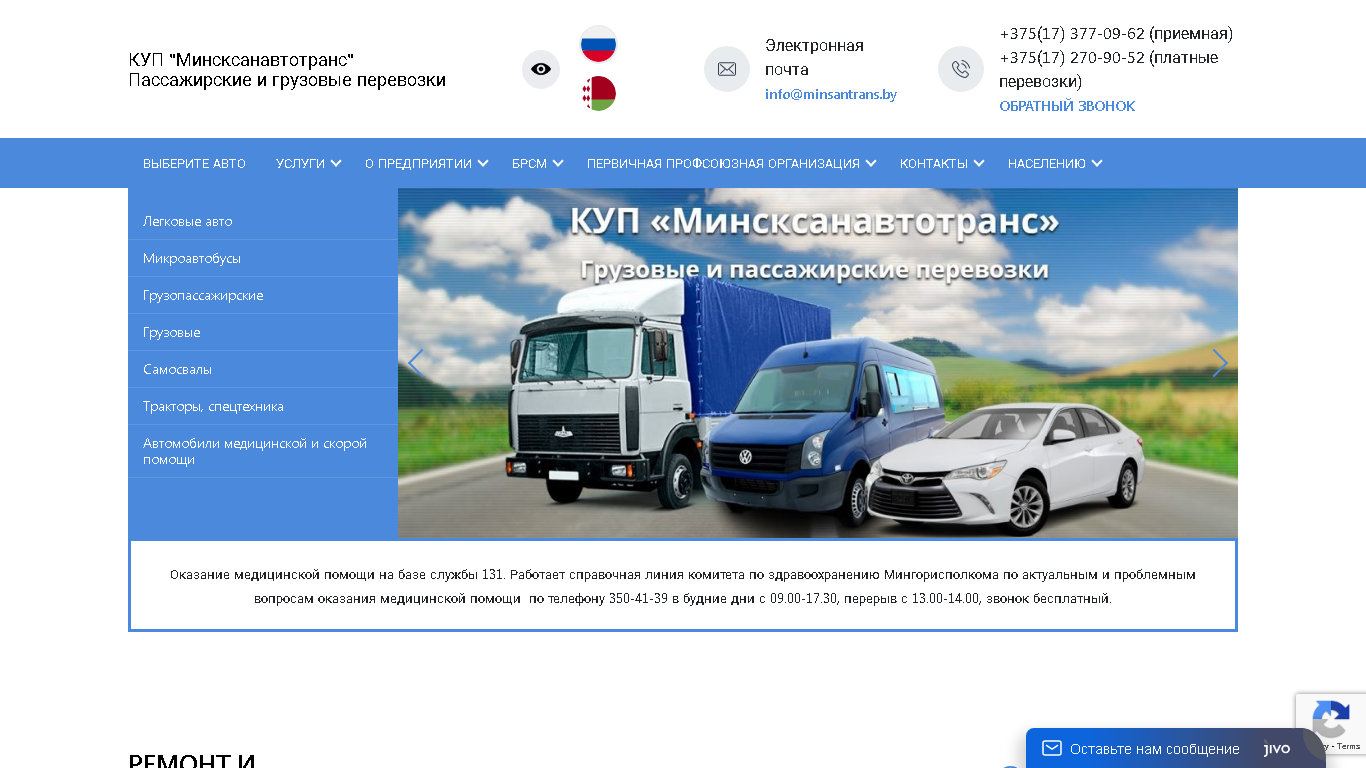Screen dimensions: 1366x768
Task: Expand the БРСМ chevron
Action: (559, 163)
